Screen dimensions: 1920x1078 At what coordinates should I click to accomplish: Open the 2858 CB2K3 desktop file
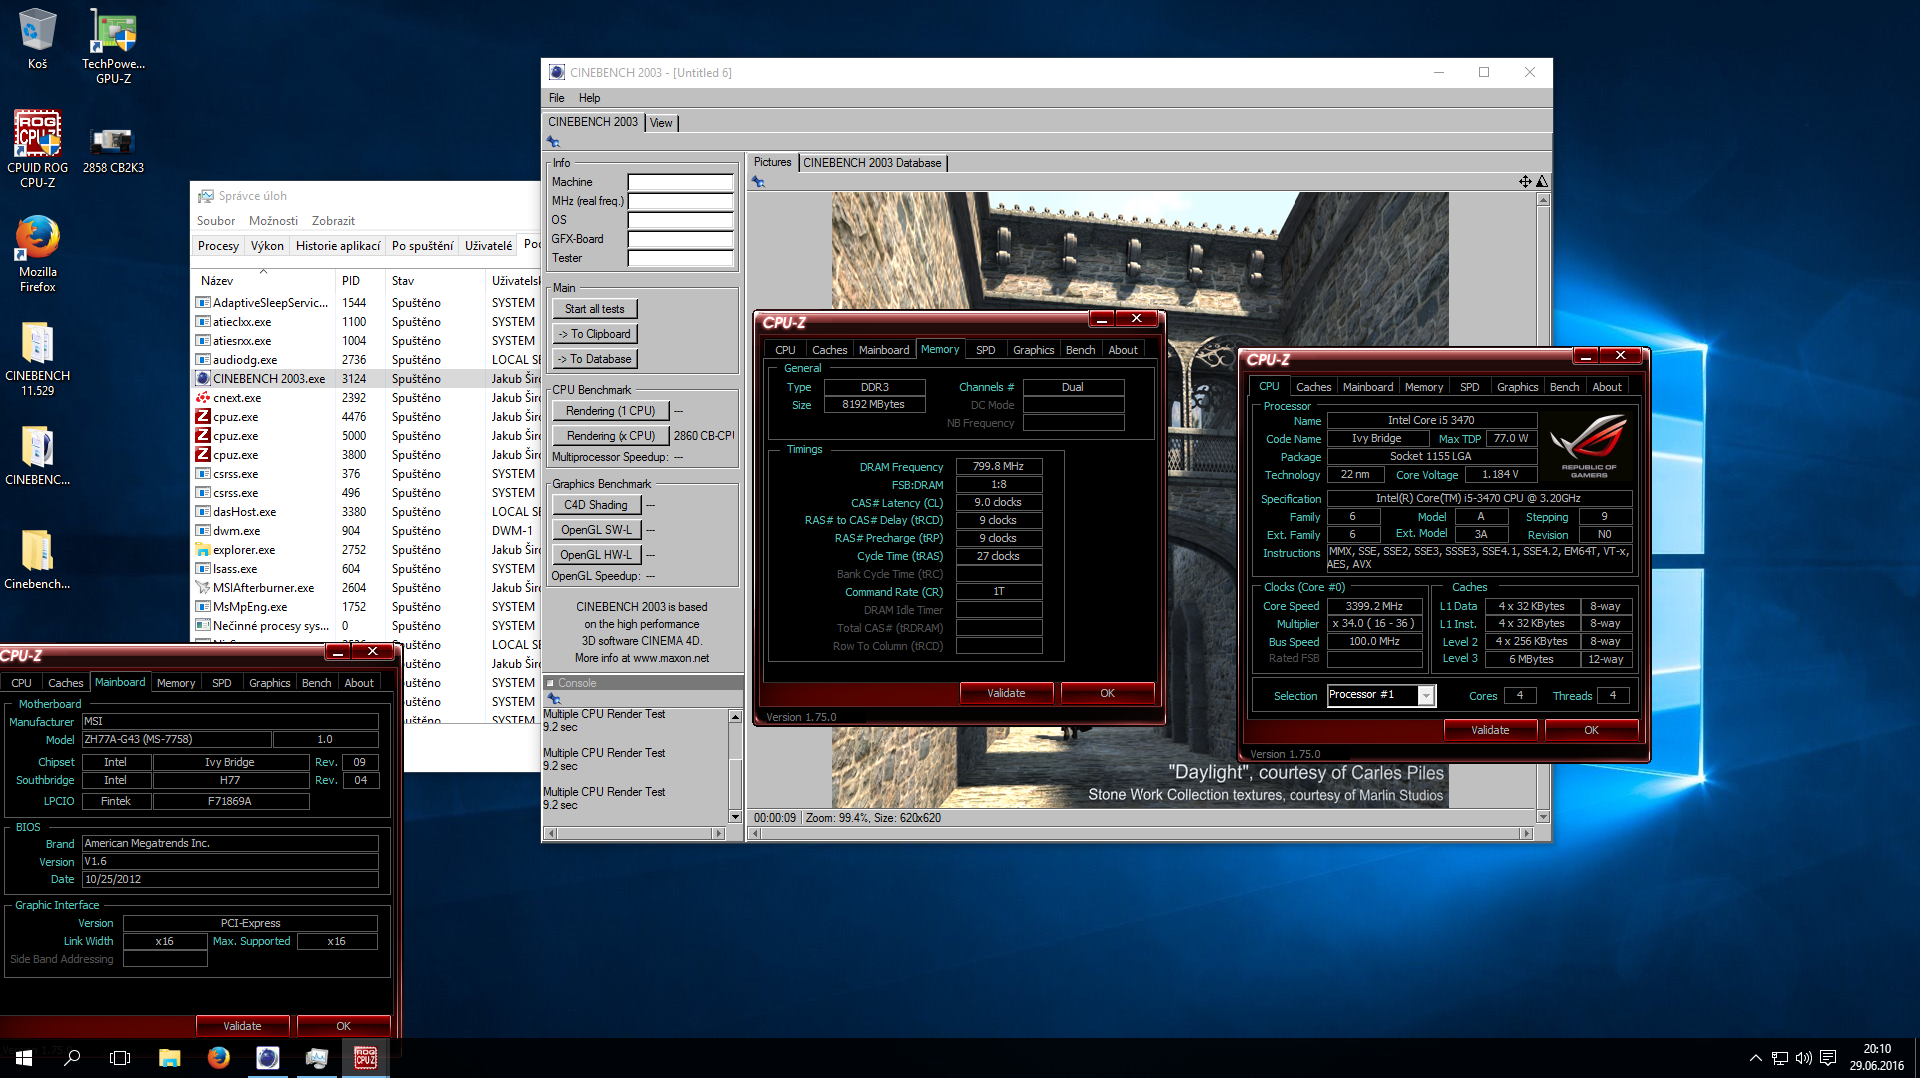(113, 150)
